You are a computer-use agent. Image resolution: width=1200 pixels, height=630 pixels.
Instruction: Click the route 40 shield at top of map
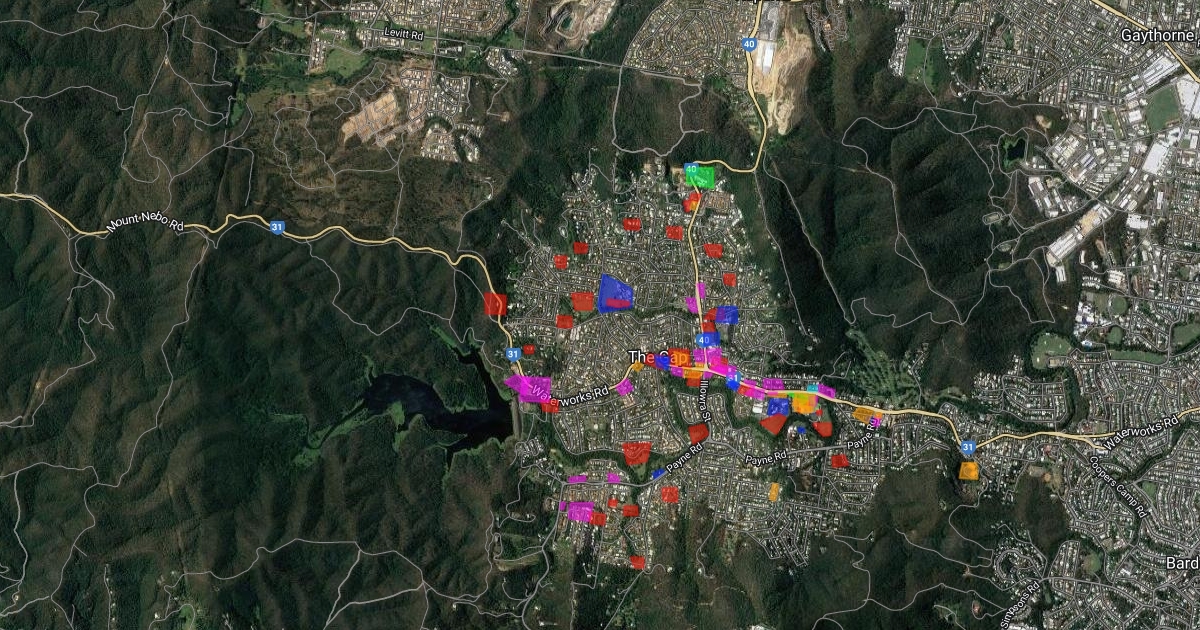click(750, 44)
